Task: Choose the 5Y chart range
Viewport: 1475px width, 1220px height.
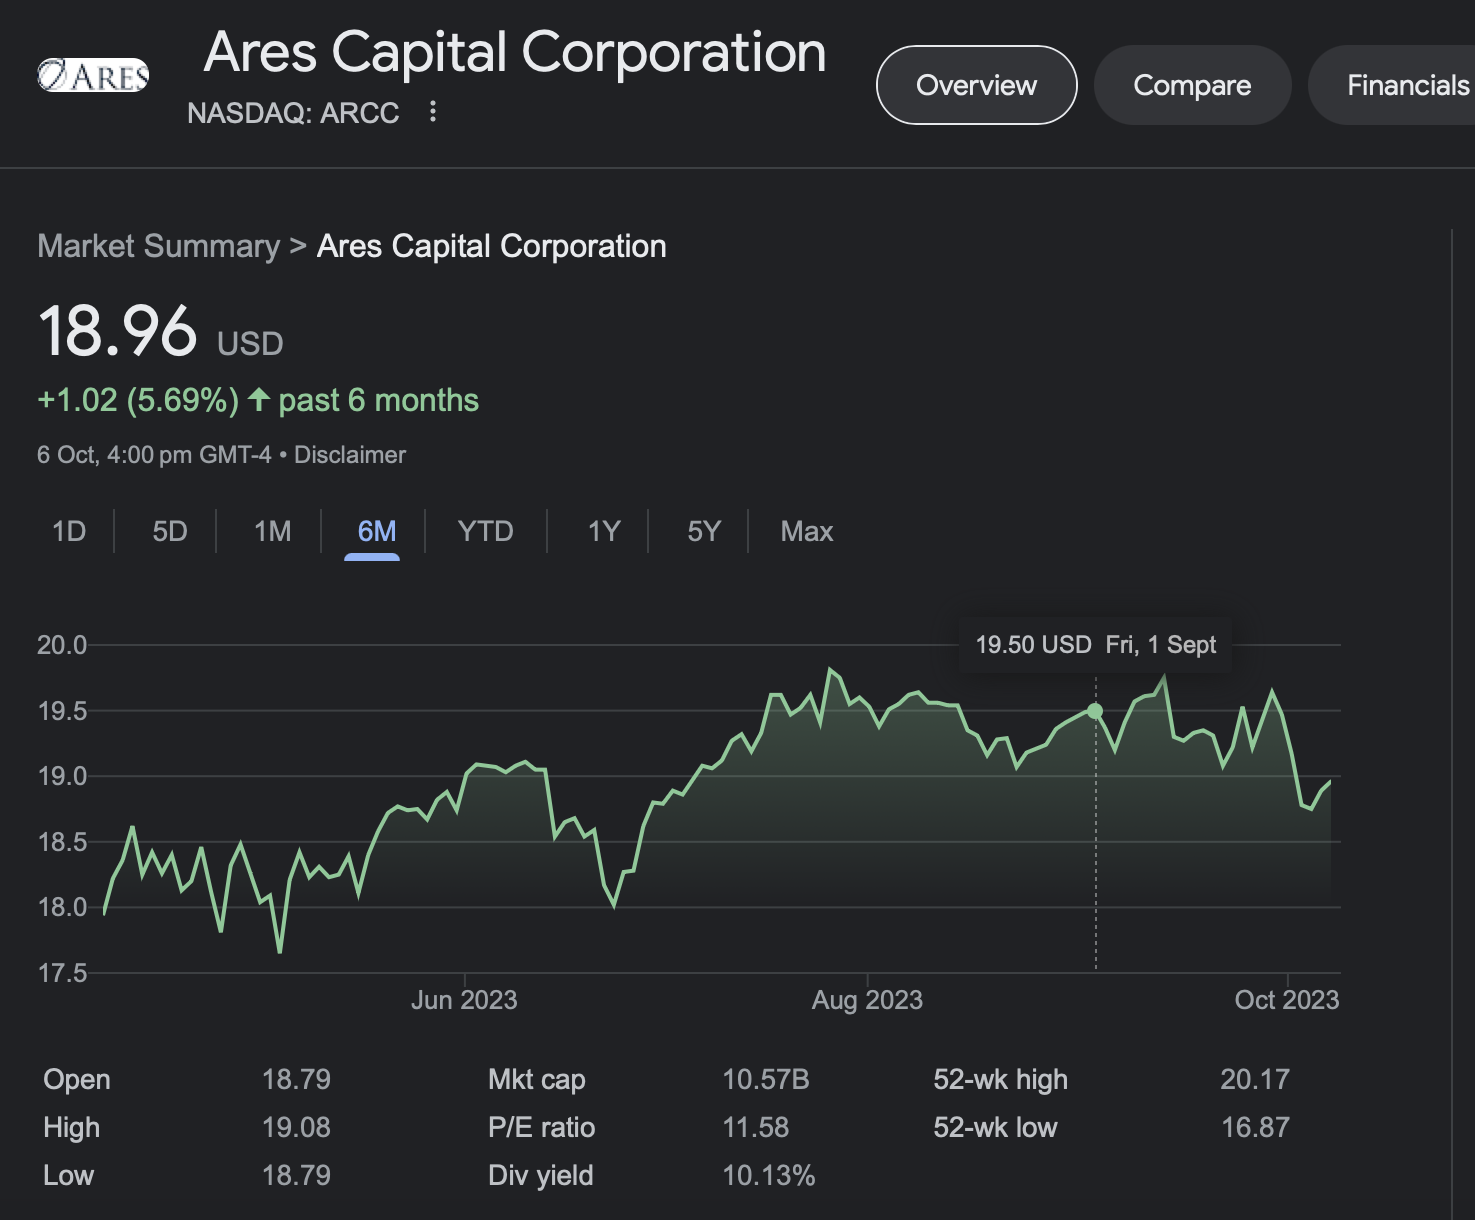Action: [x=704, y=531]
